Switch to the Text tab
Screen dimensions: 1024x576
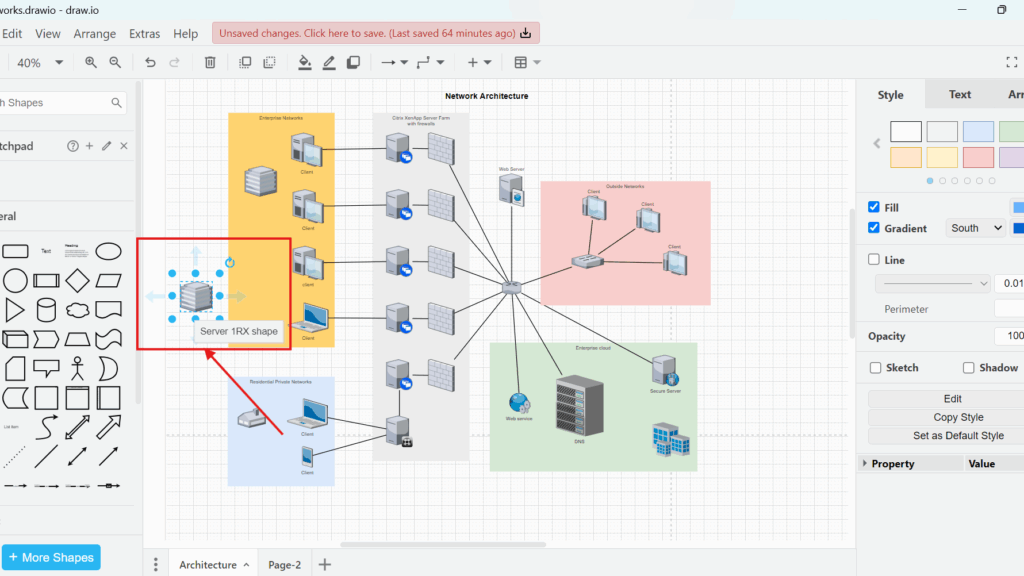[x=959, y=94]
